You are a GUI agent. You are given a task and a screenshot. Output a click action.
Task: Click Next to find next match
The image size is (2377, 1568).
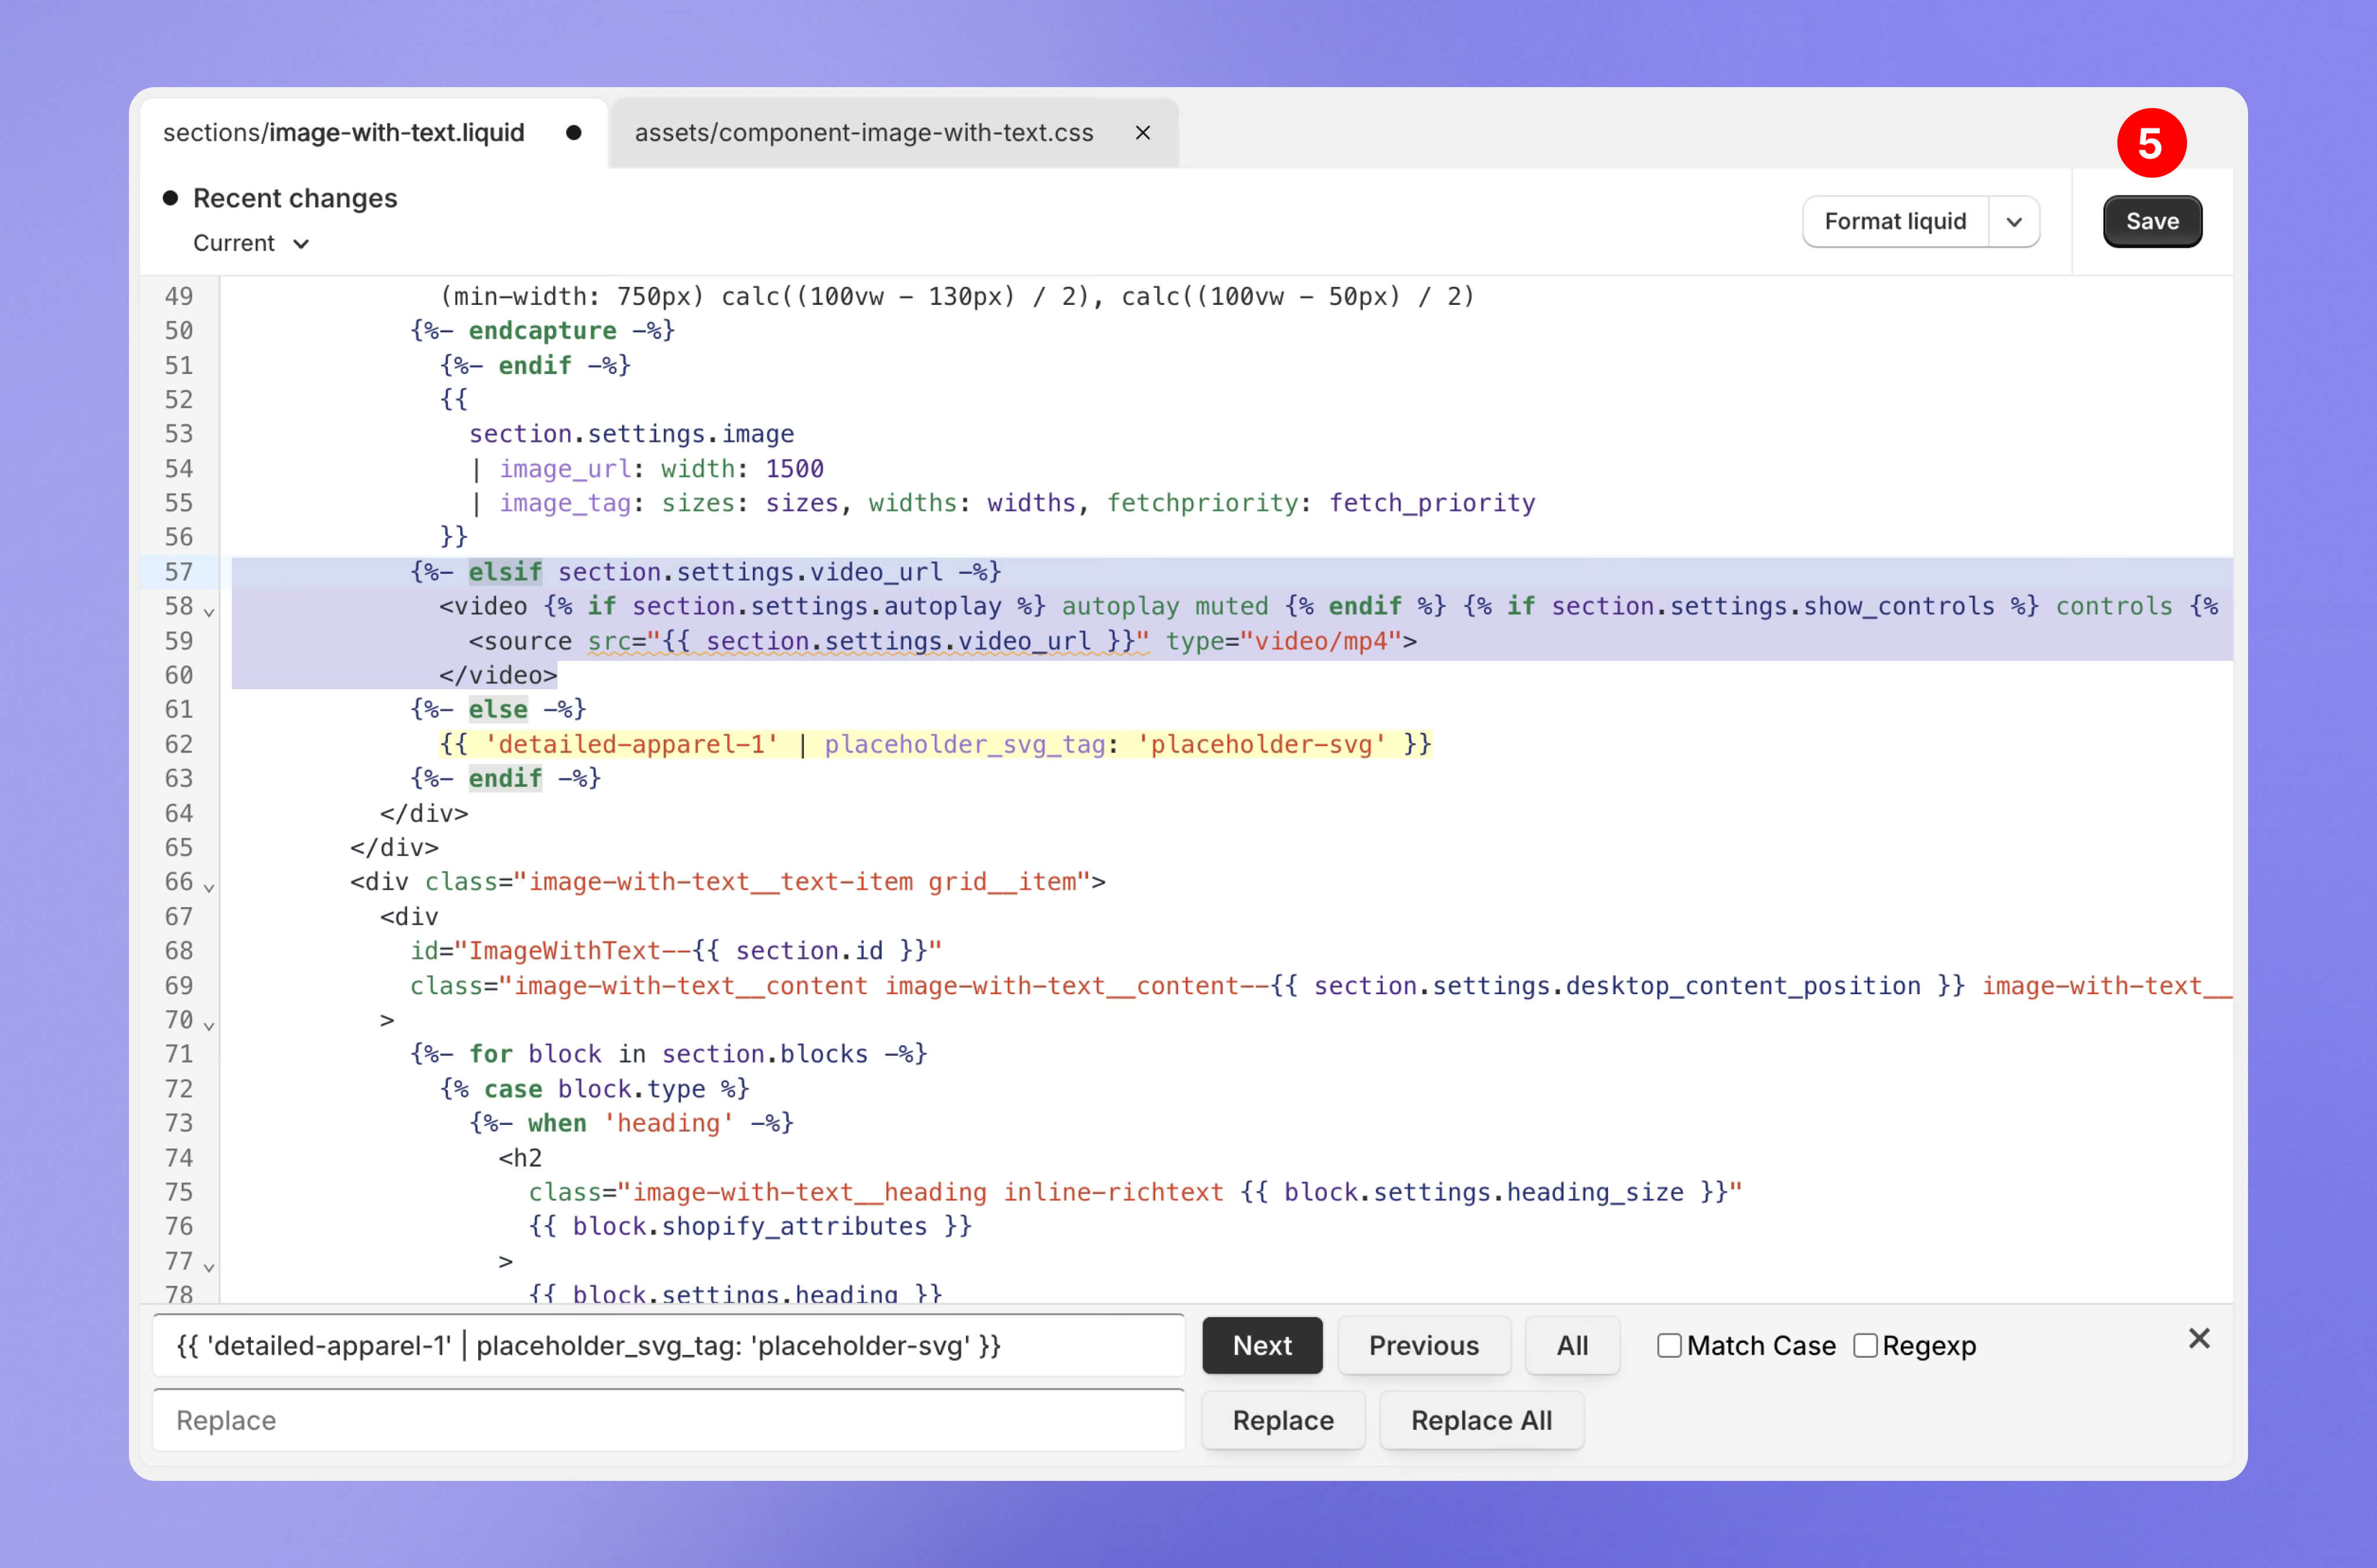[1261, 1346]
